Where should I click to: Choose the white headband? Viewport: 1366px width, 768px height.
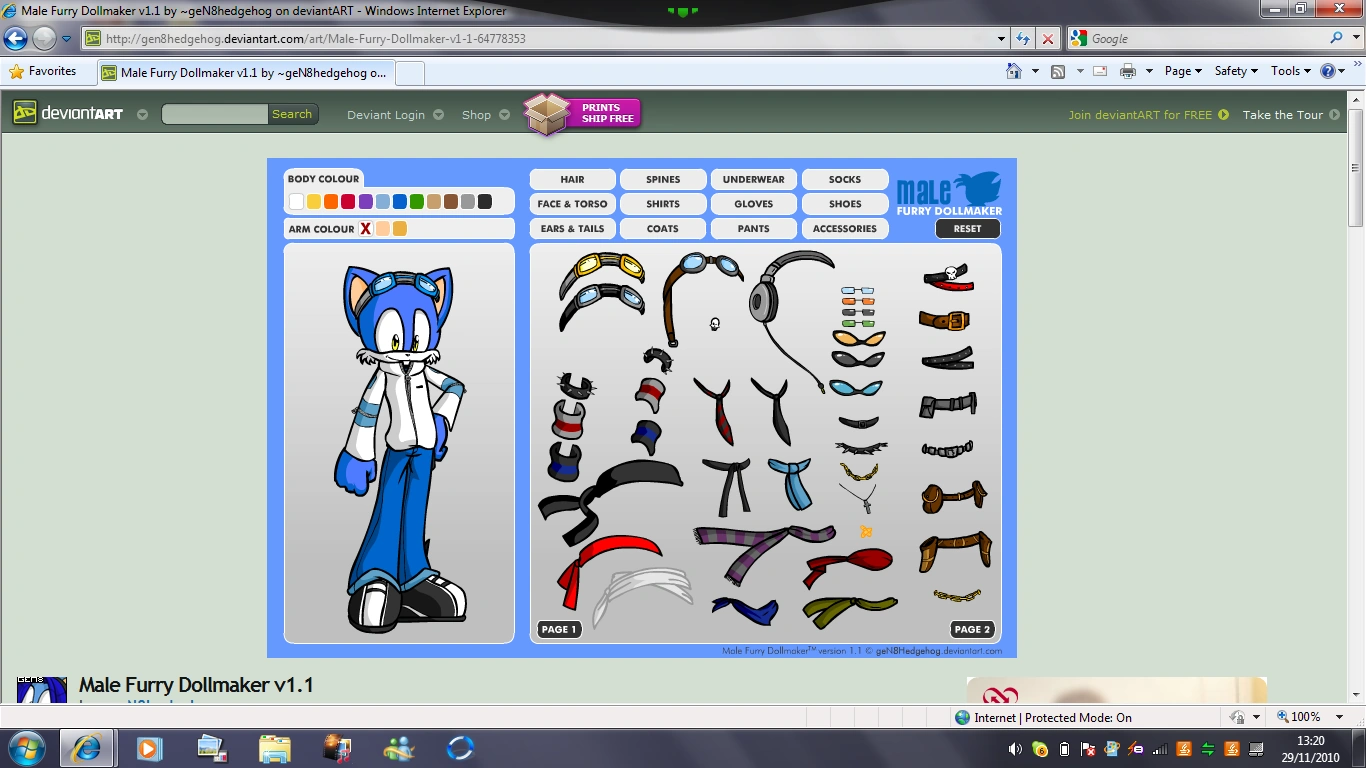pyautogui.click(x=642, y=595)
